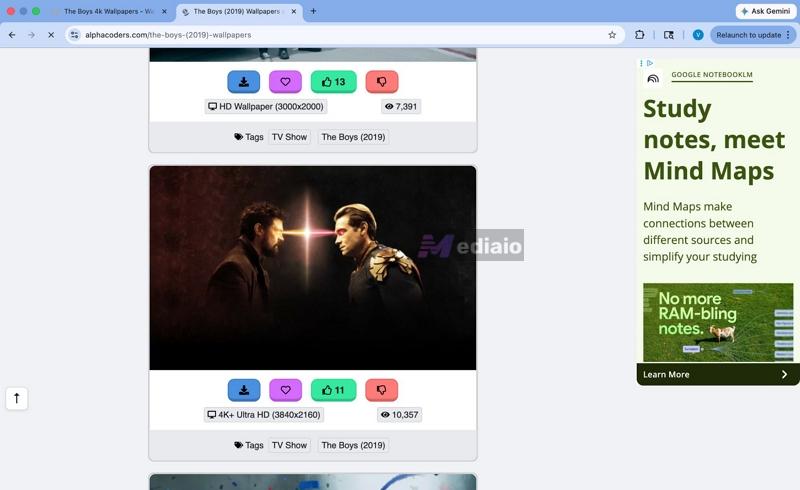Screen dimensions: 800x490
Task: Go forward using browser forward arrow
Action: [32, 35]
